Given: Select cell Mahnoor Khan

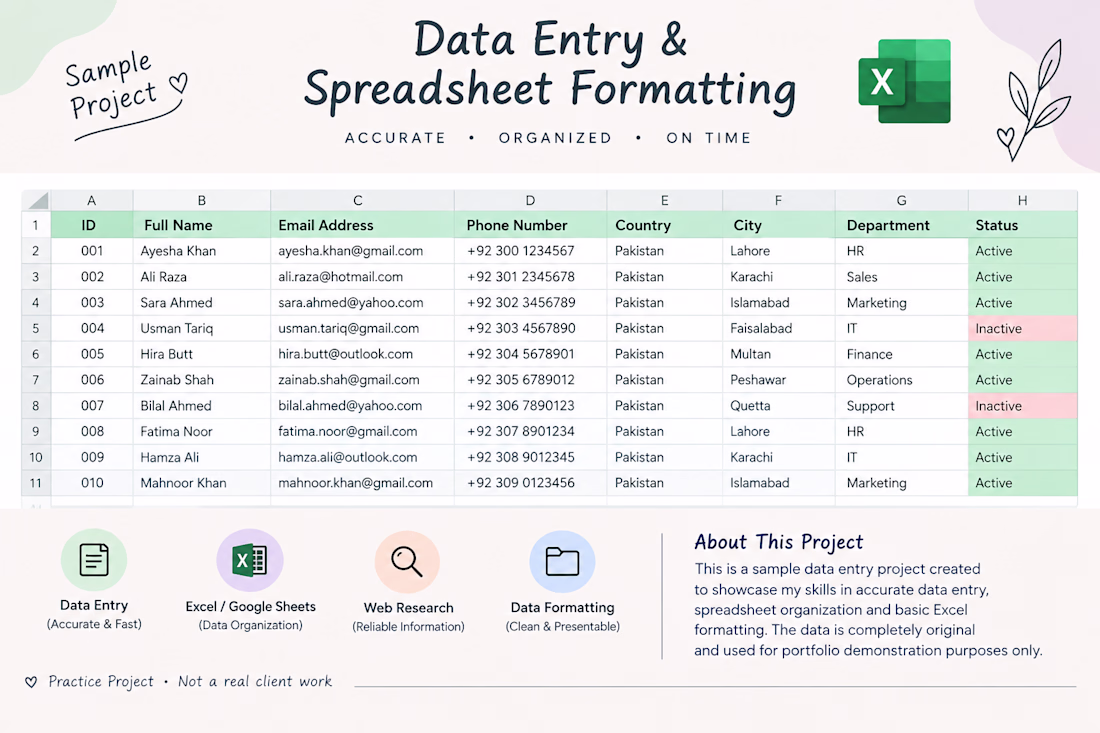Looking at the screenshot, I should [201, 483].
